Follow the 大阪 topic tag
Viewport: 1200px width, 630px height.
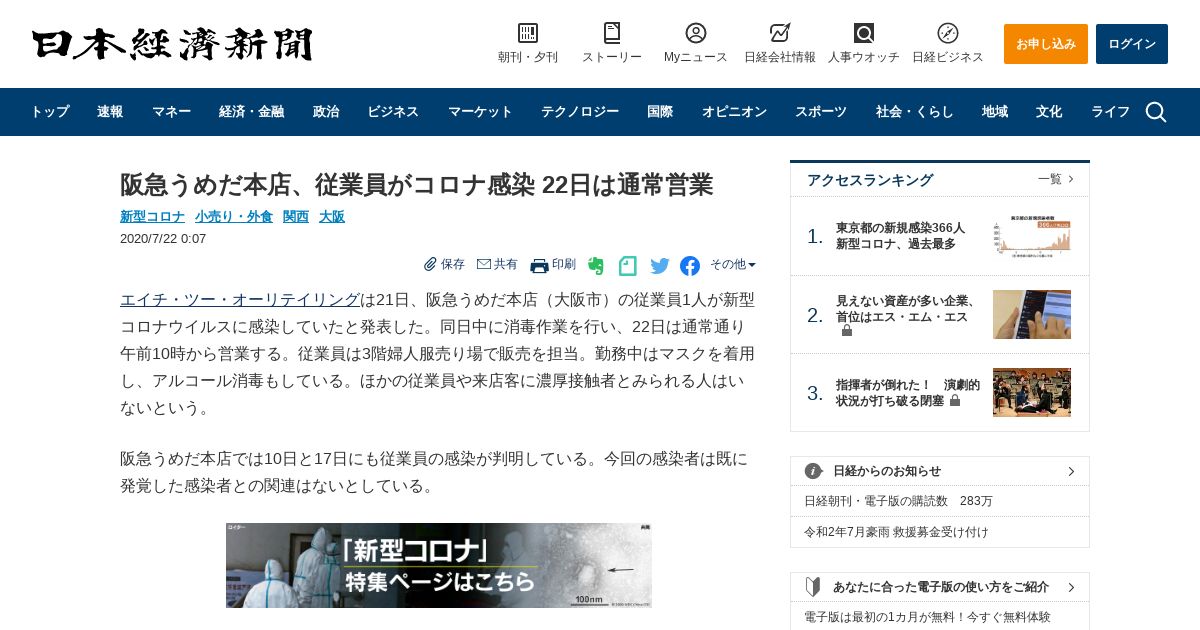coord(332,216)
